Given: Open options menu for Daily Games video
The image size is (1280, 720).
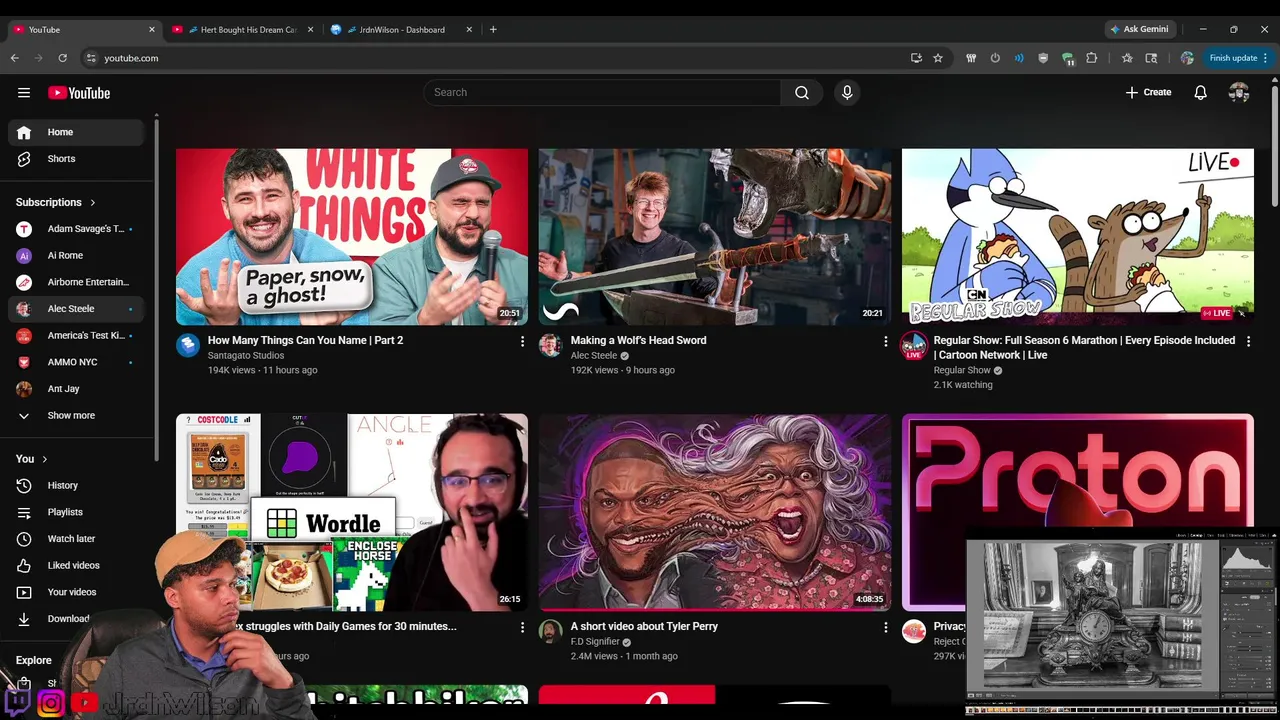Looking at the screenshot, I should pyautogui.click(x=522, y=628).
